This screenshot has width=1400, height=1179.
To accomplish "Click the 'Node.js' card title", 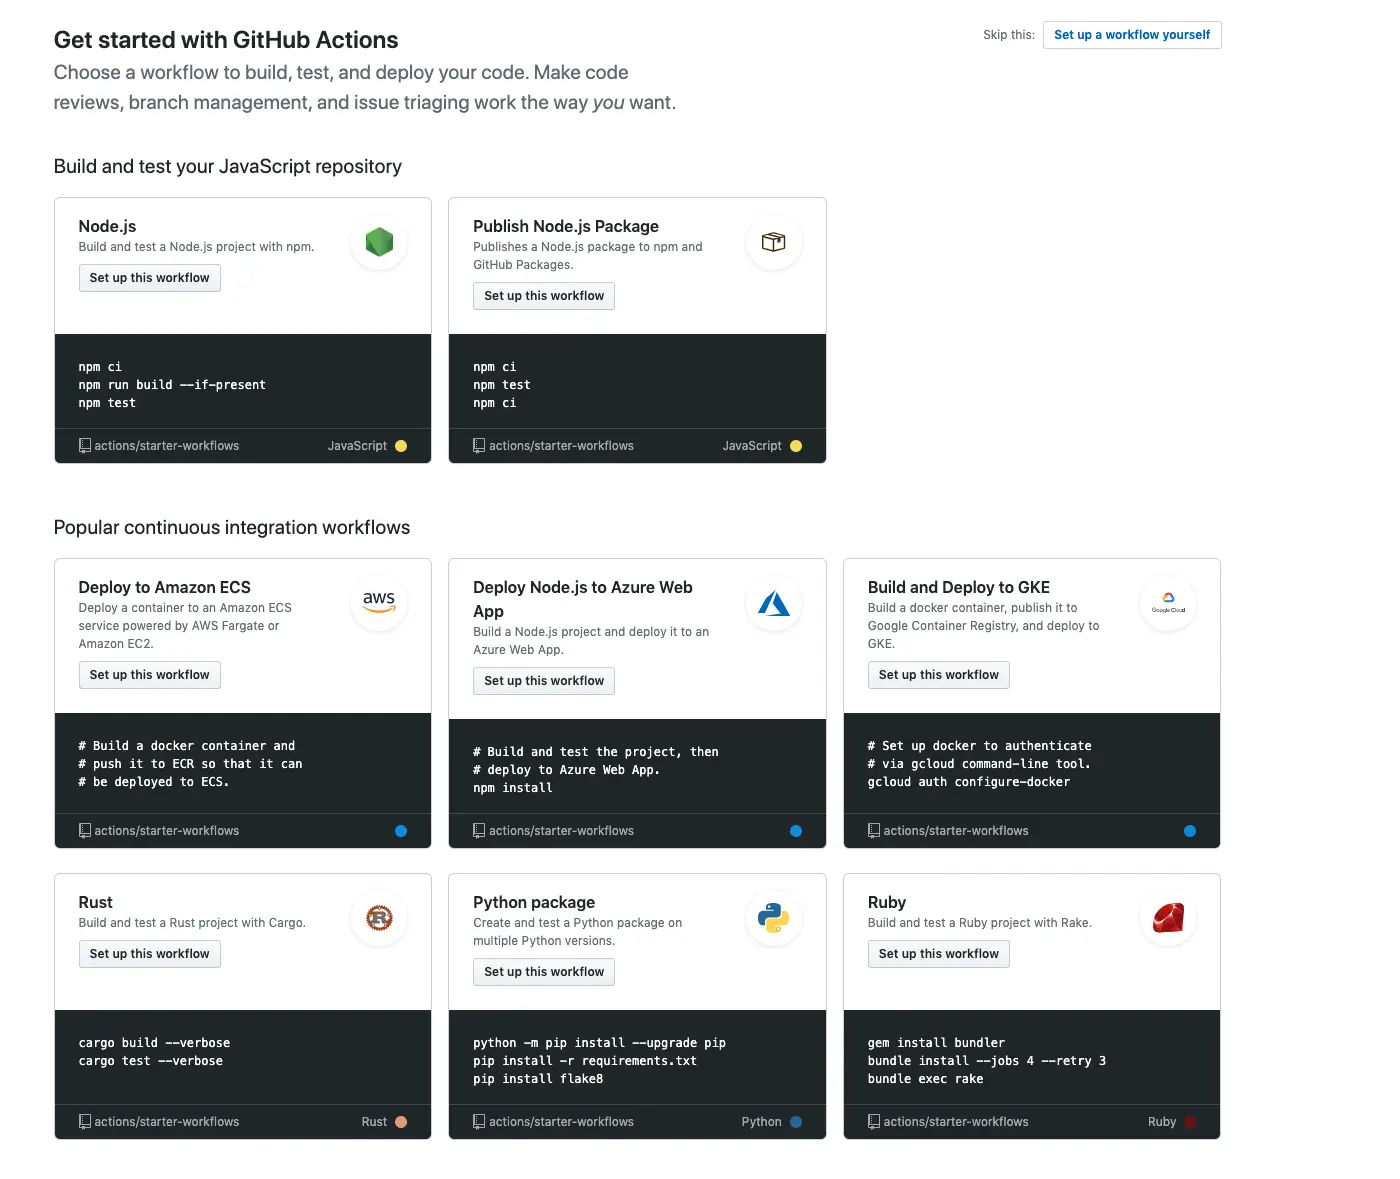I will click(108, 227).
